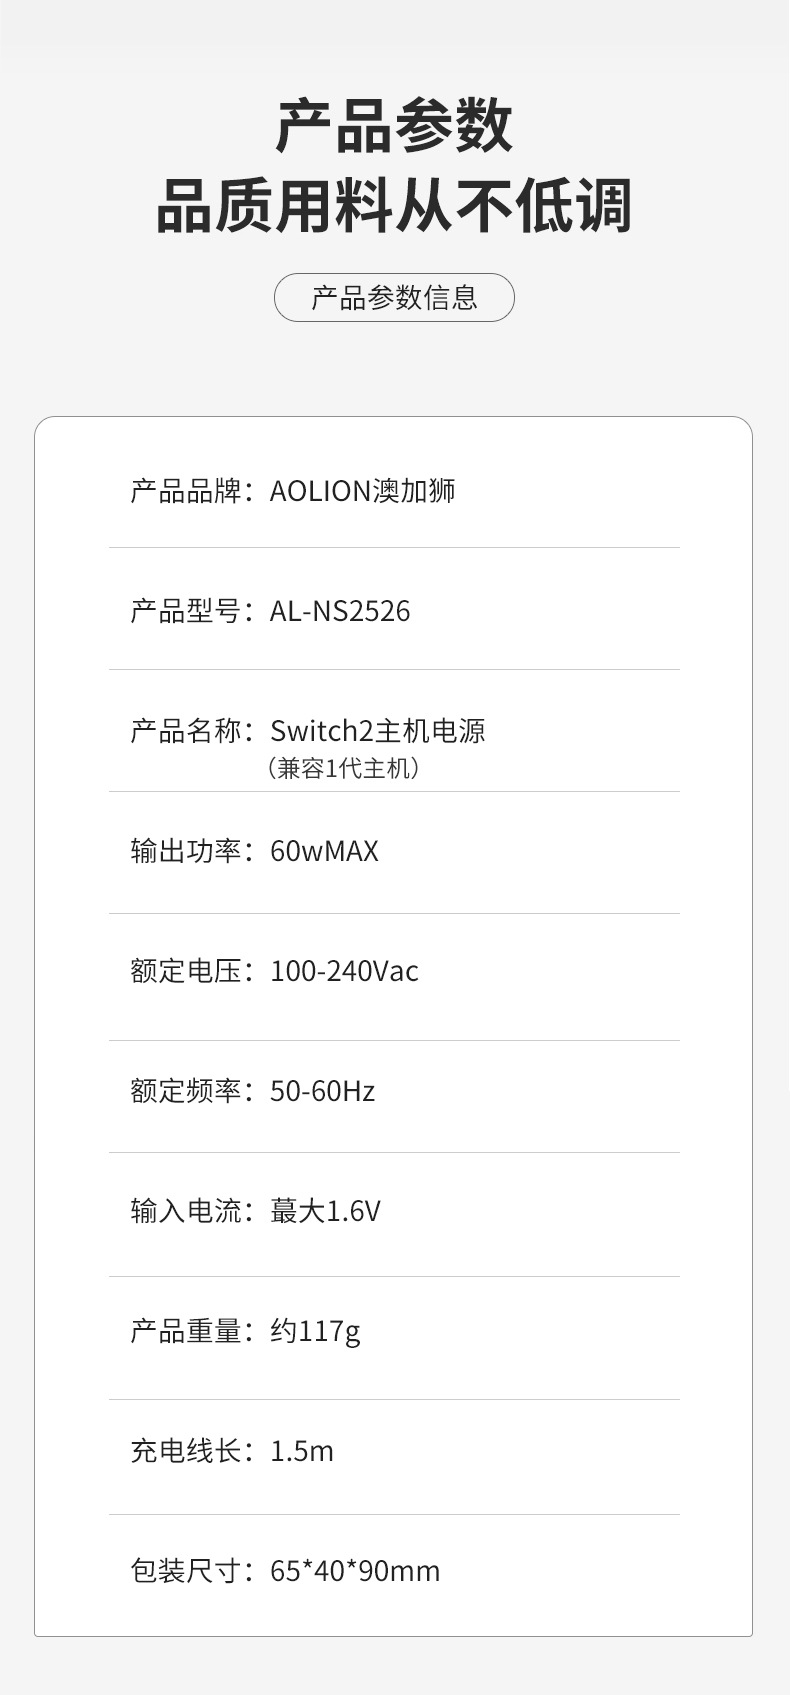
Task: Select the Switch2主机电源 product name
Action: pos(377,731)
